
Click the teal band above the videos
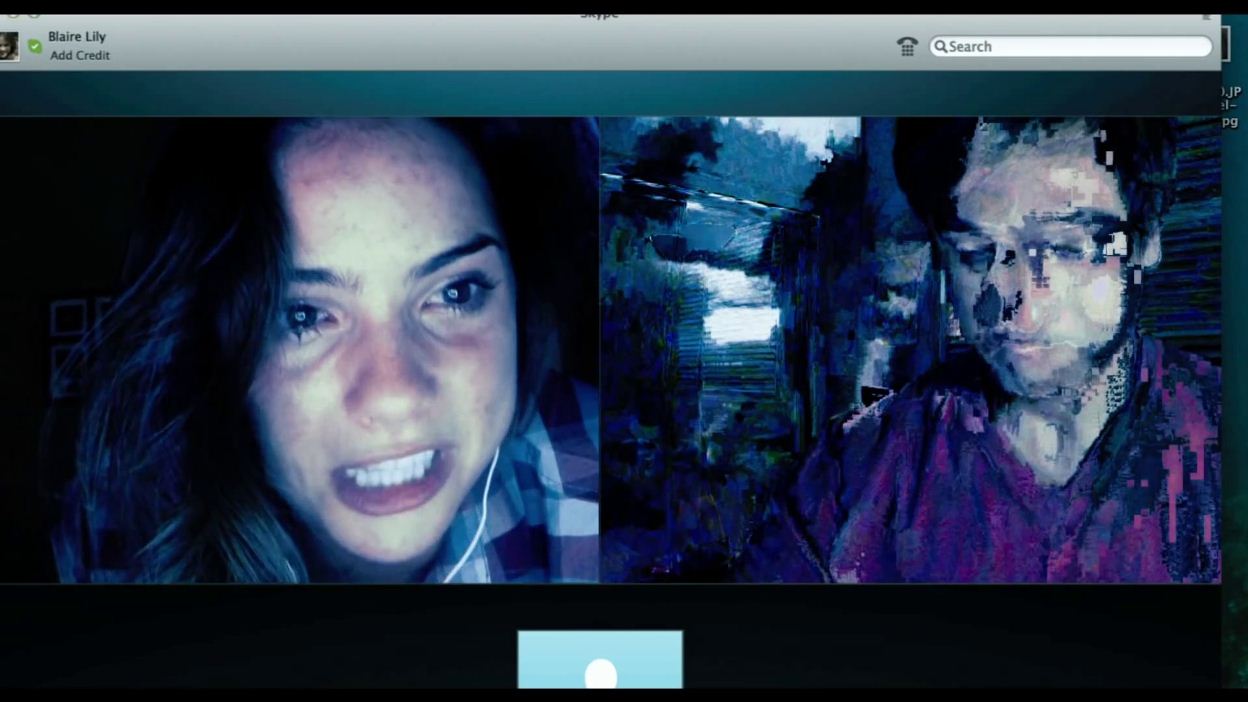(x=600, y=93)
